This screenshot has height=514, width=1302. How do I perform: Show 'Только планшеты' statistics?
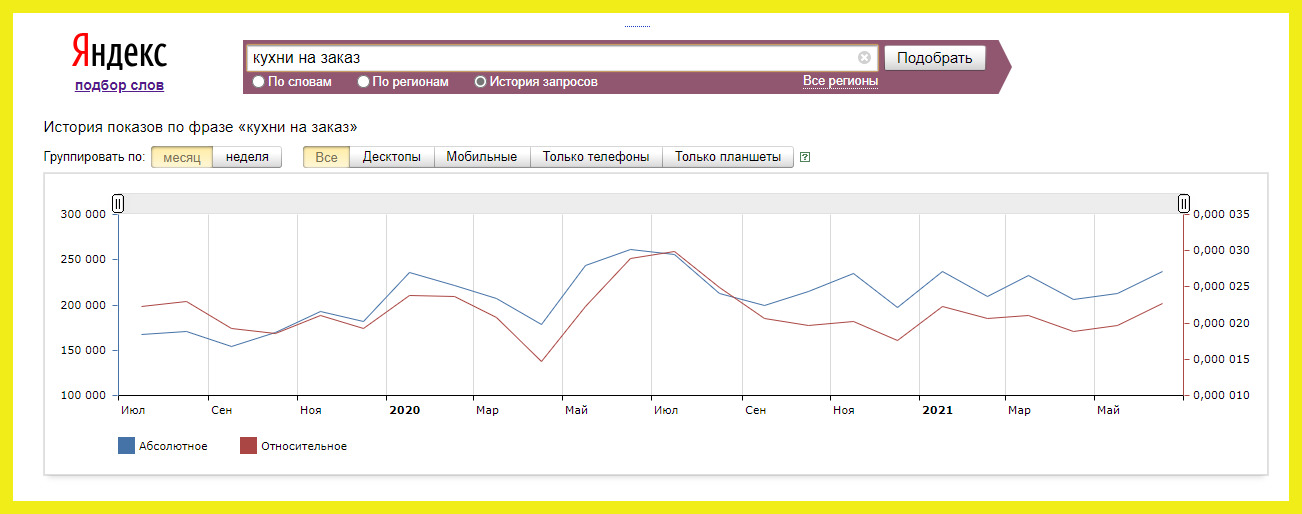(x=727, y=157)
